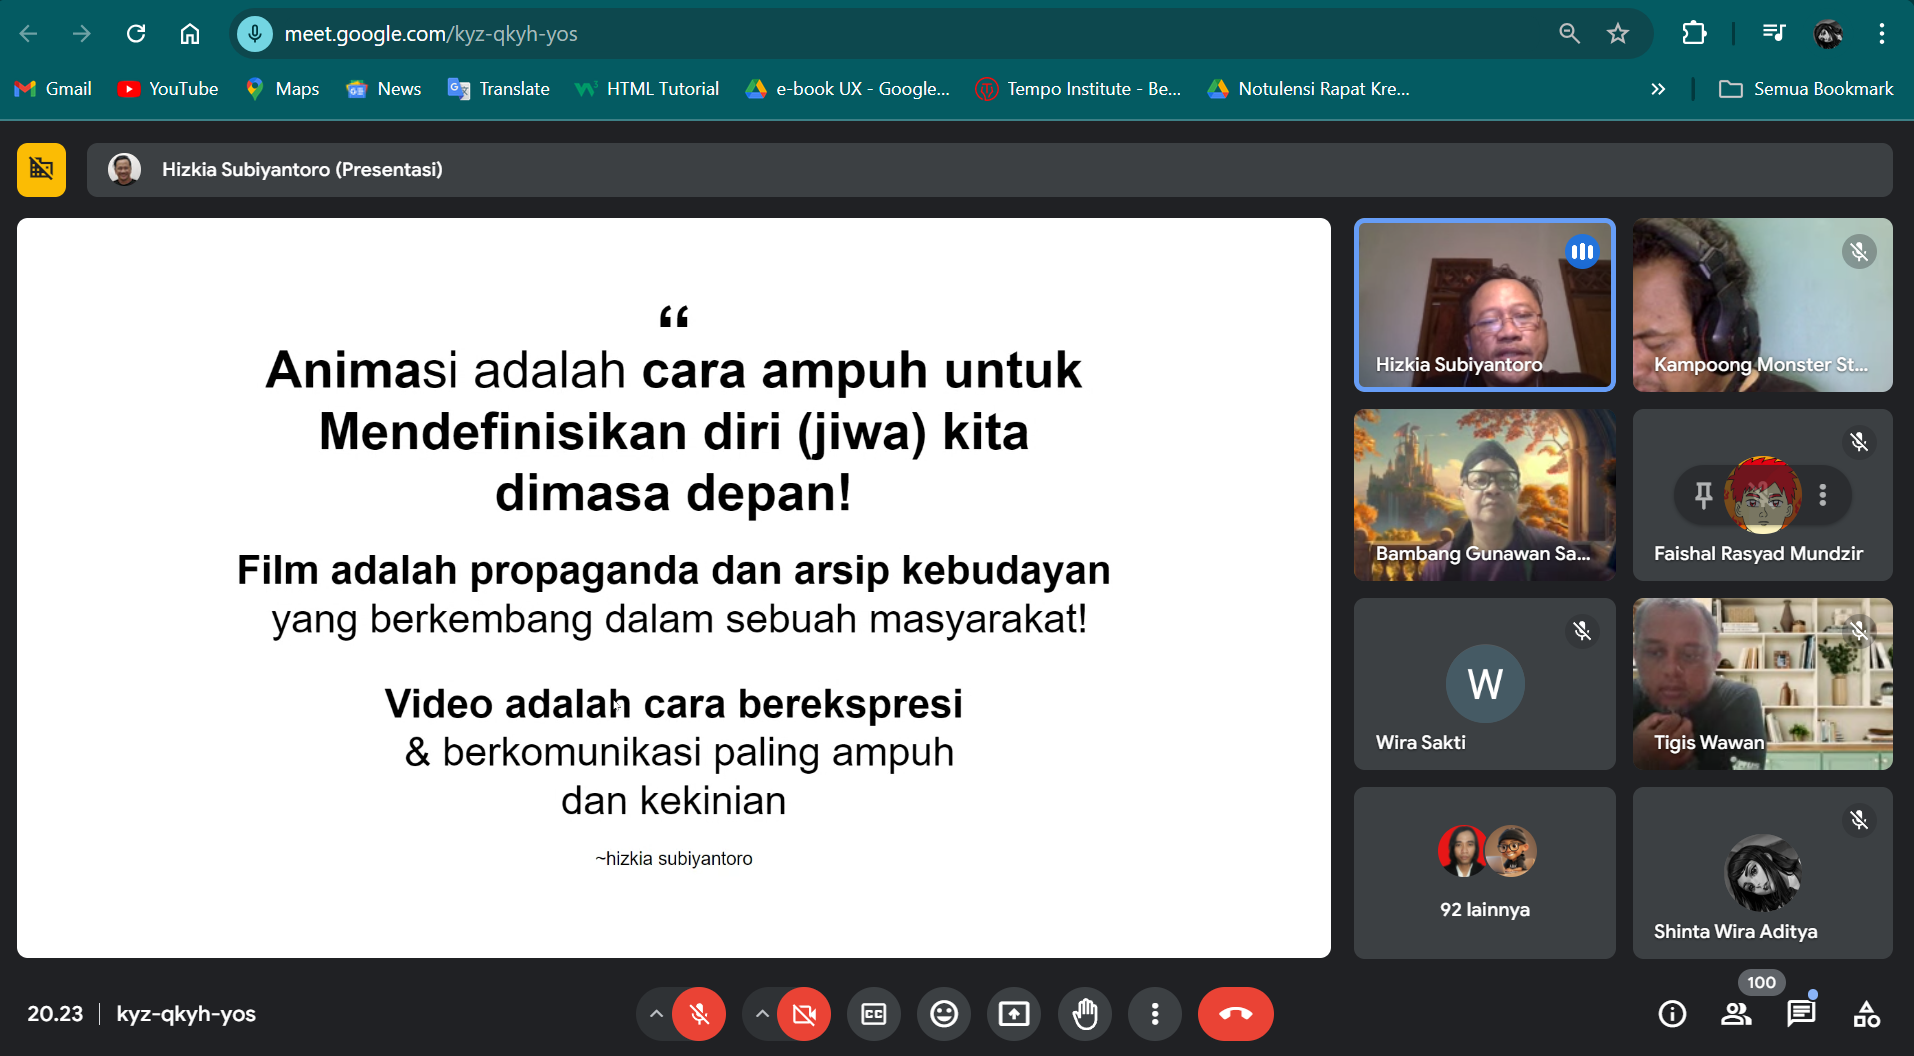The height and width of the screenshot is (1056, 1914).
Task: Open the browser extensions menu
Action: 1694,34
